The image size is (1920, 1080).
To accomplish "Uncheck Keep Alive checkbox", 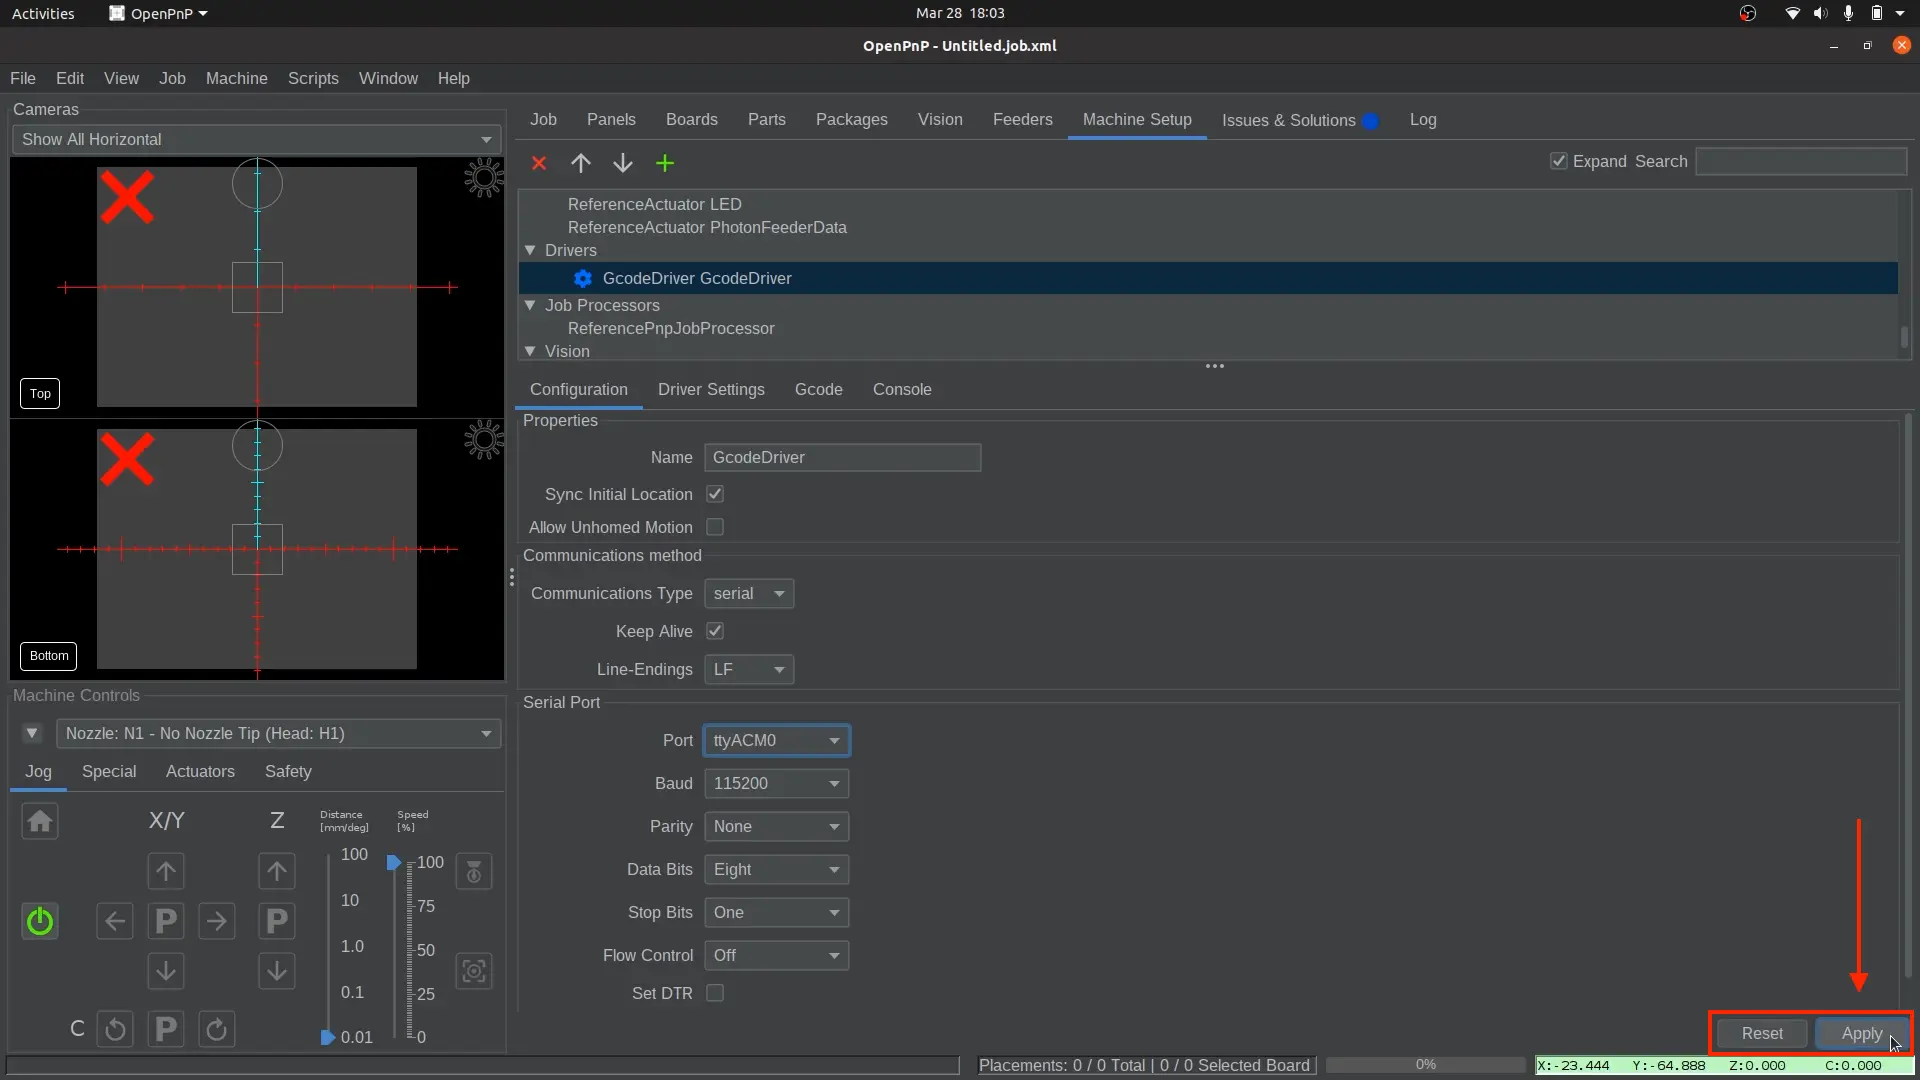I will pos(715,631).
